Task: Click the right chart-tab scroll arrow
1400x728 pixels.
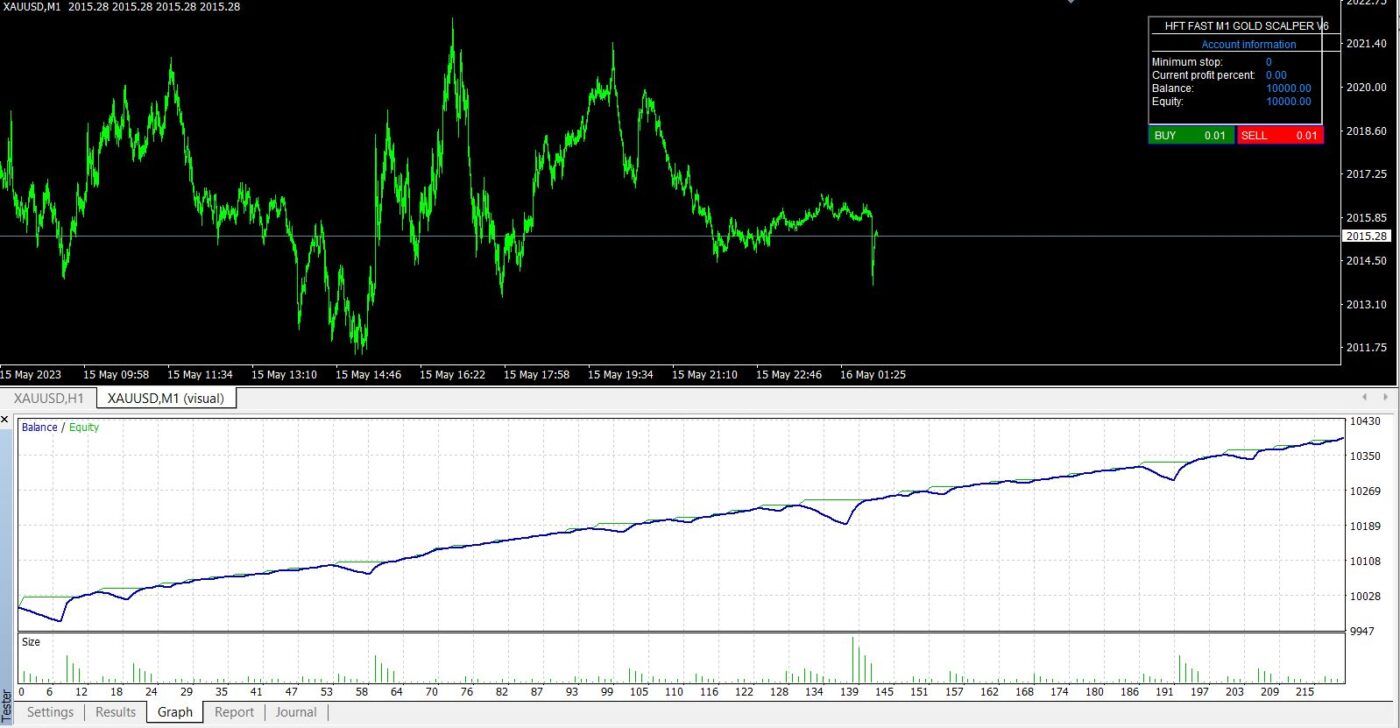Action: [1385, 397]
